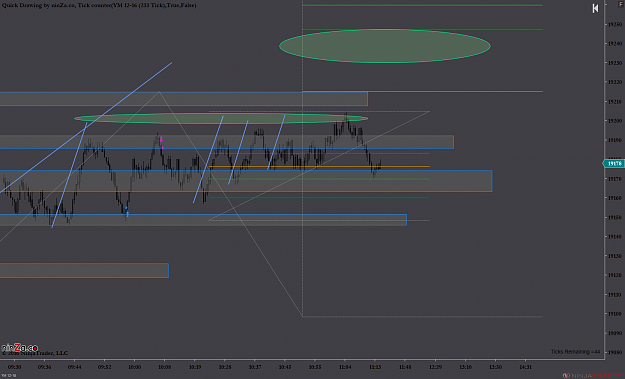Viewport: 625px width, 379px height.
Task: Click the scroll-to-last-bar arrow icon
Action: (x=595, y=8)
